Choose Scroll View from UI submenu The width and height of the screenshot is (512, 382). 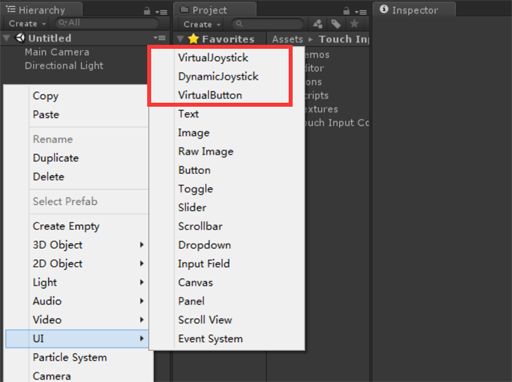[205, 320]
